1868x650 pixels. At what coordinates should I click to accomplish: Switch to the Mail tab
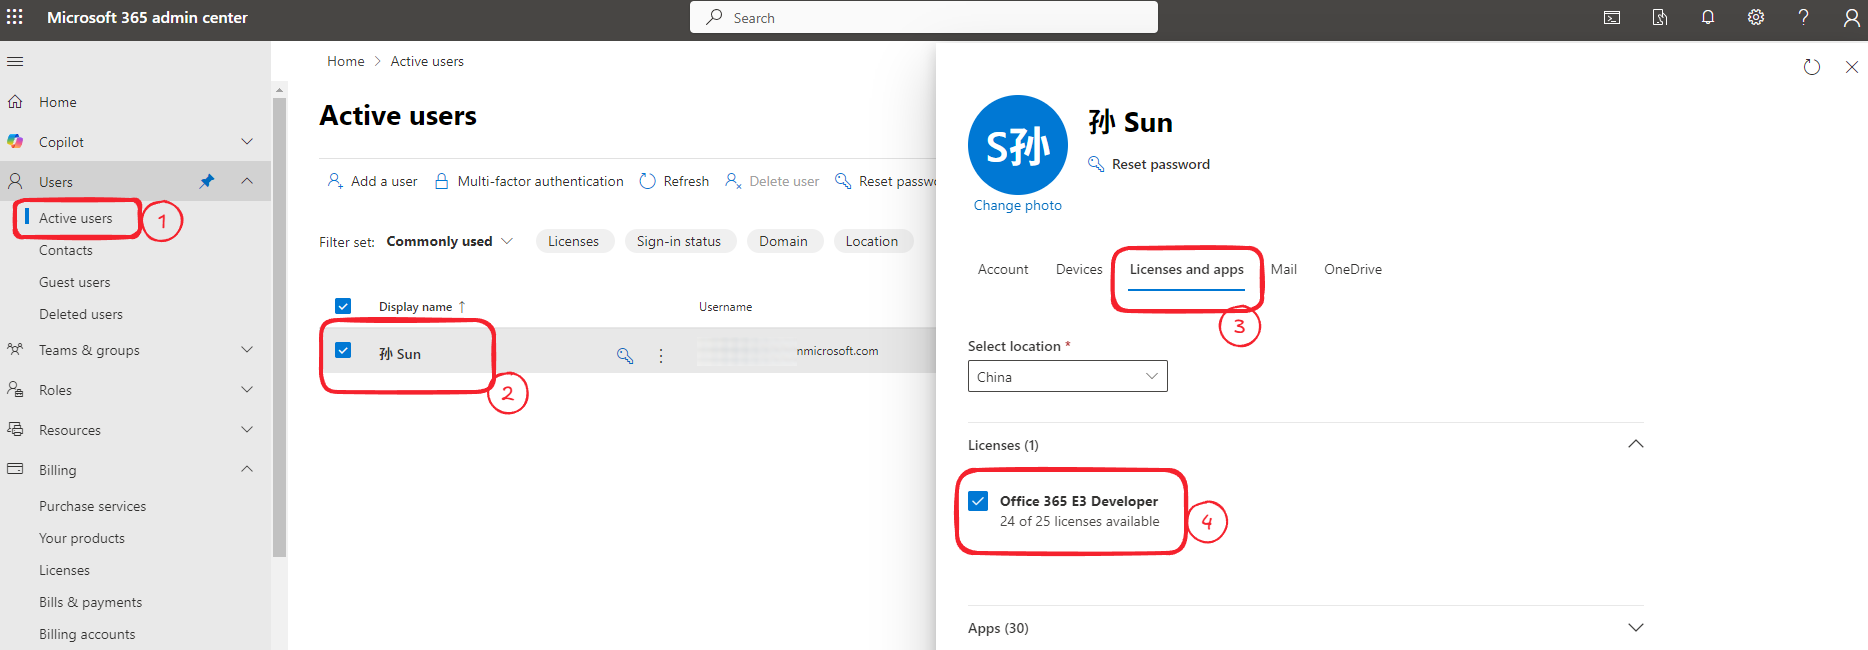pyautogui.click(x=1283, y=269)
